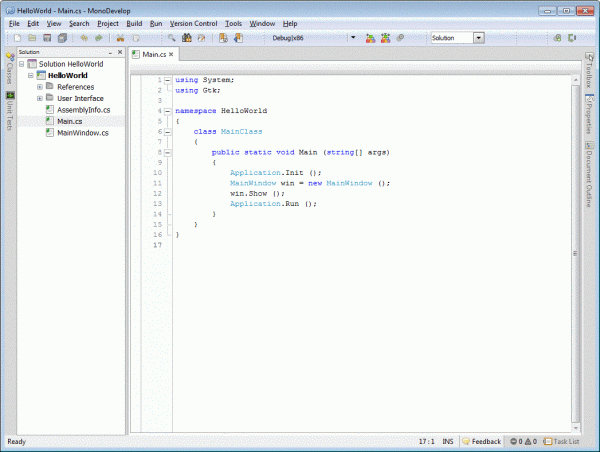The image size is (600, 452).
Task: Open the Debug|x86 configuration dropdown
Action: 353,38
